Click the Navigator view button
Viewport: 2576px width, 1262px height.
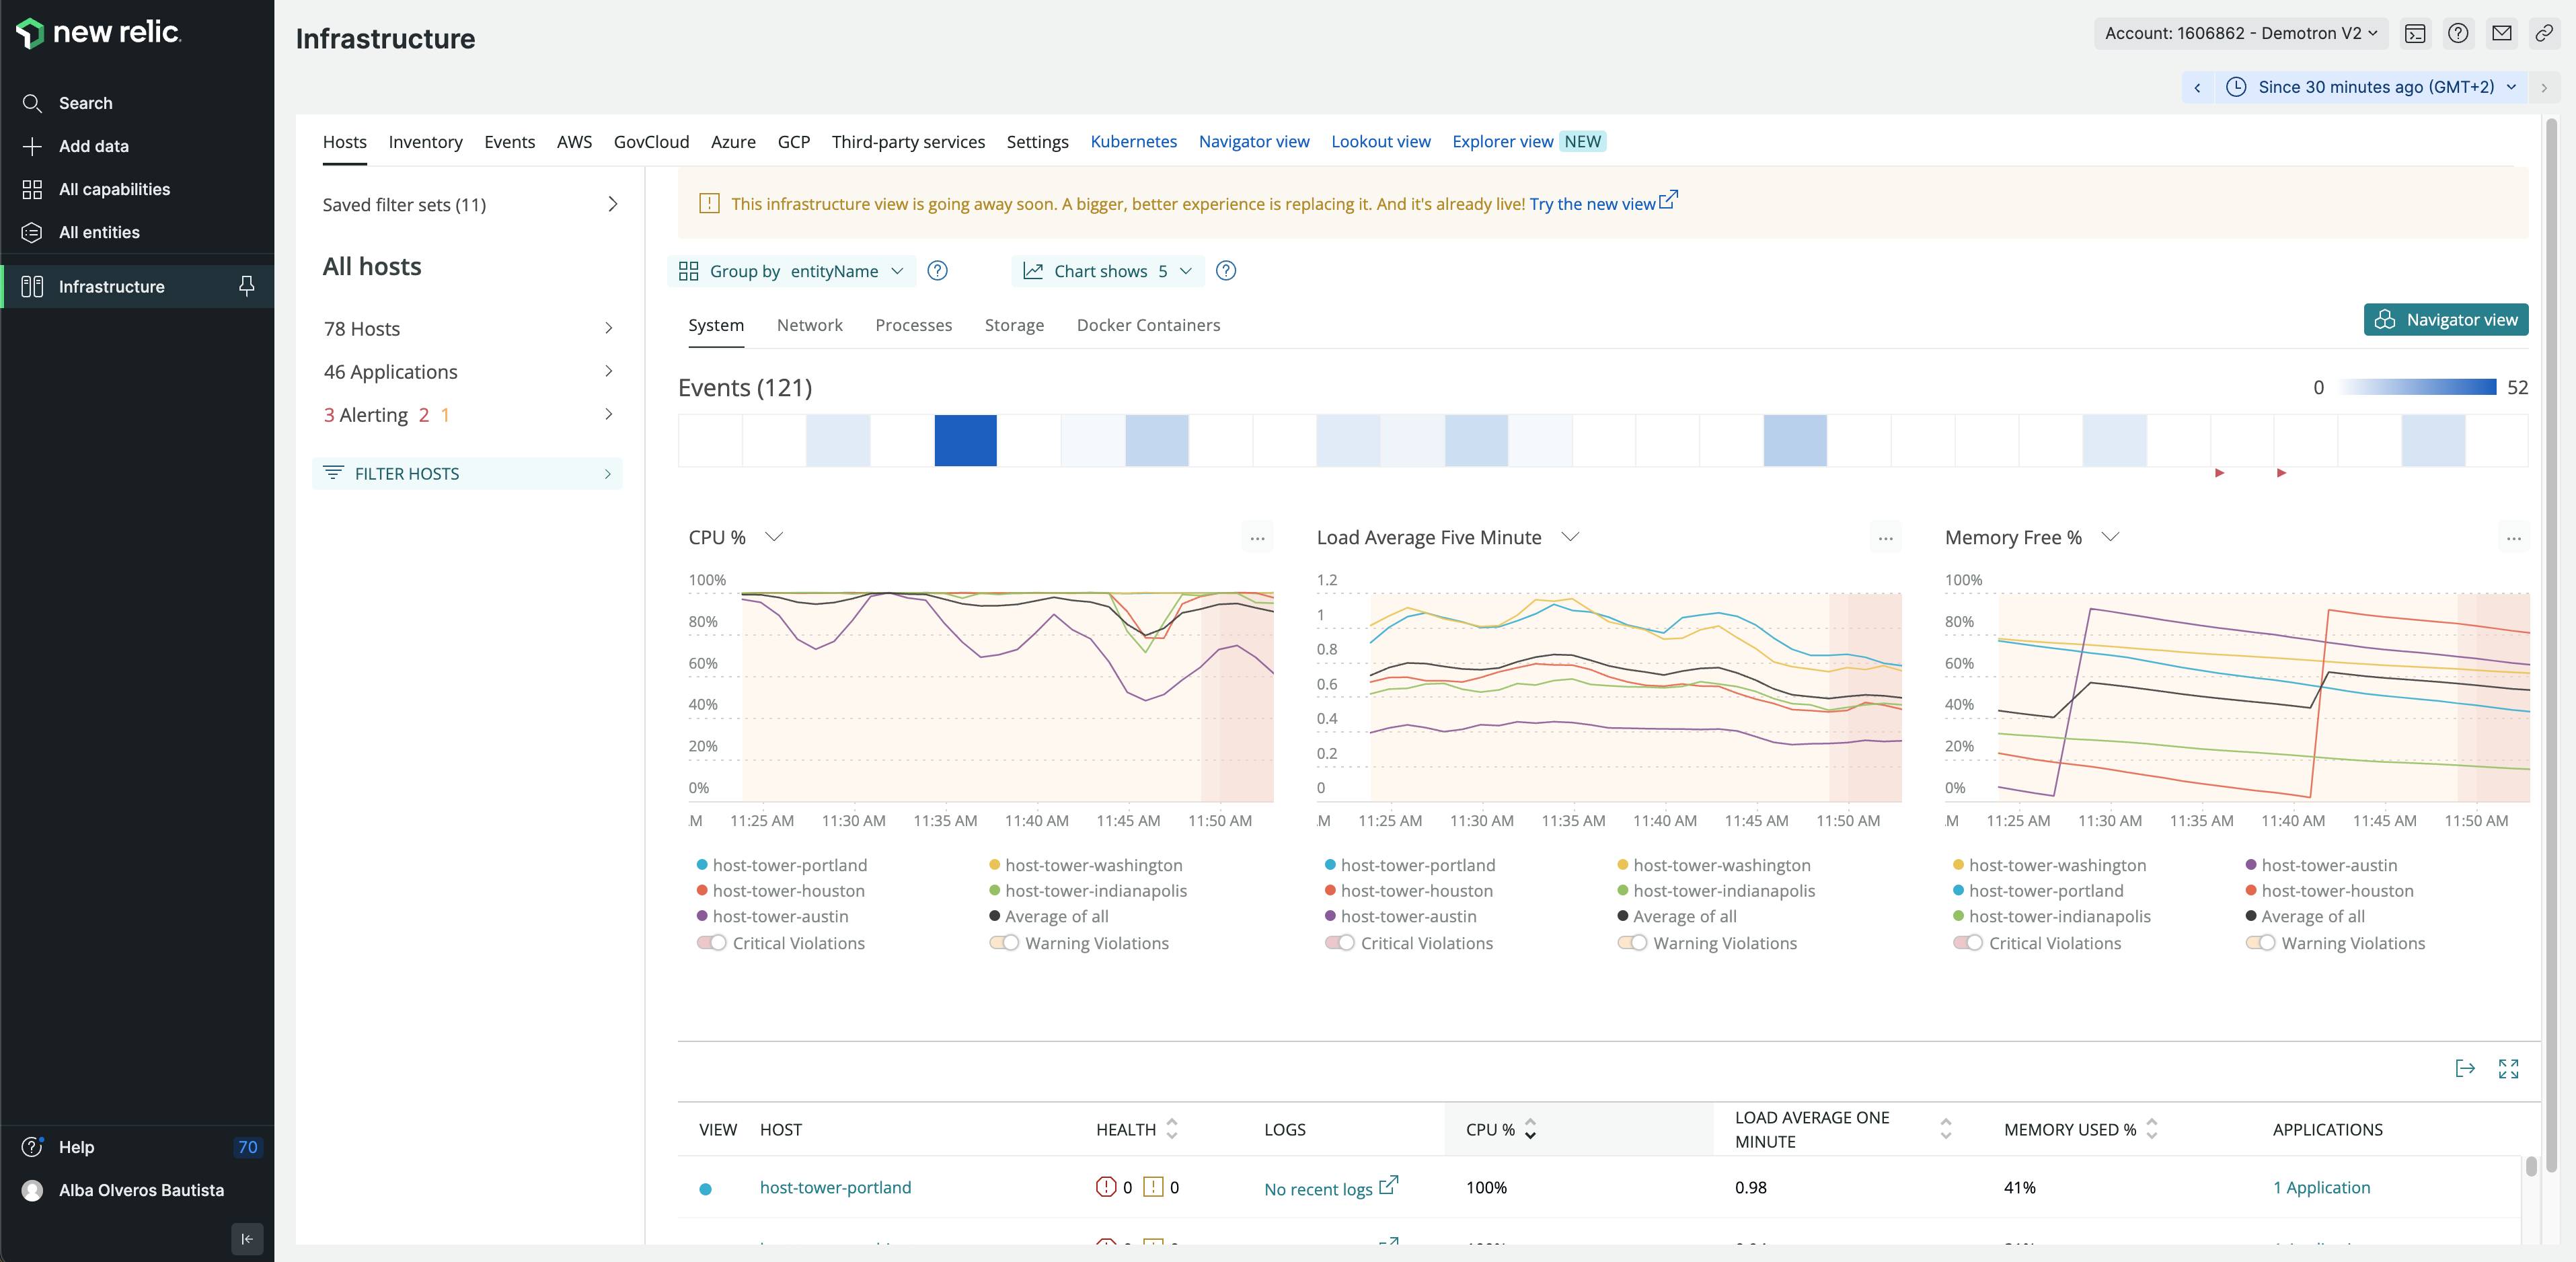(x=2445, y=320)
